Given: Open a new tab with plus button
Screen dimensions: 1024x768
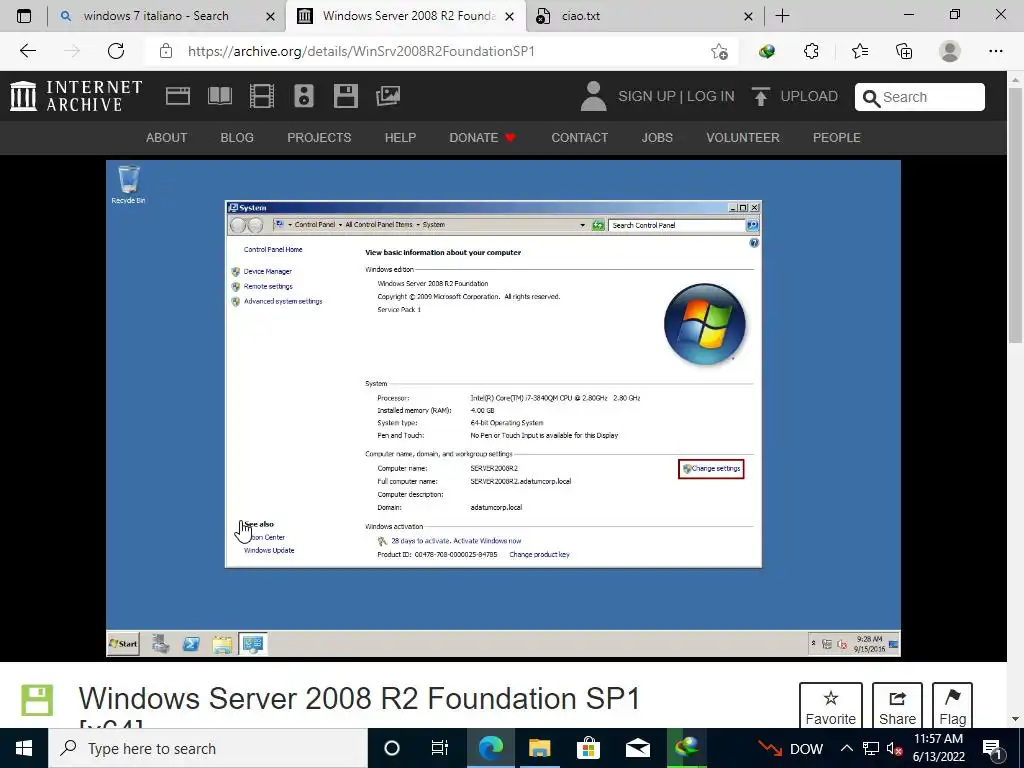Looking at the screenshot, I should pyautogui.click(x=782, y=16).
